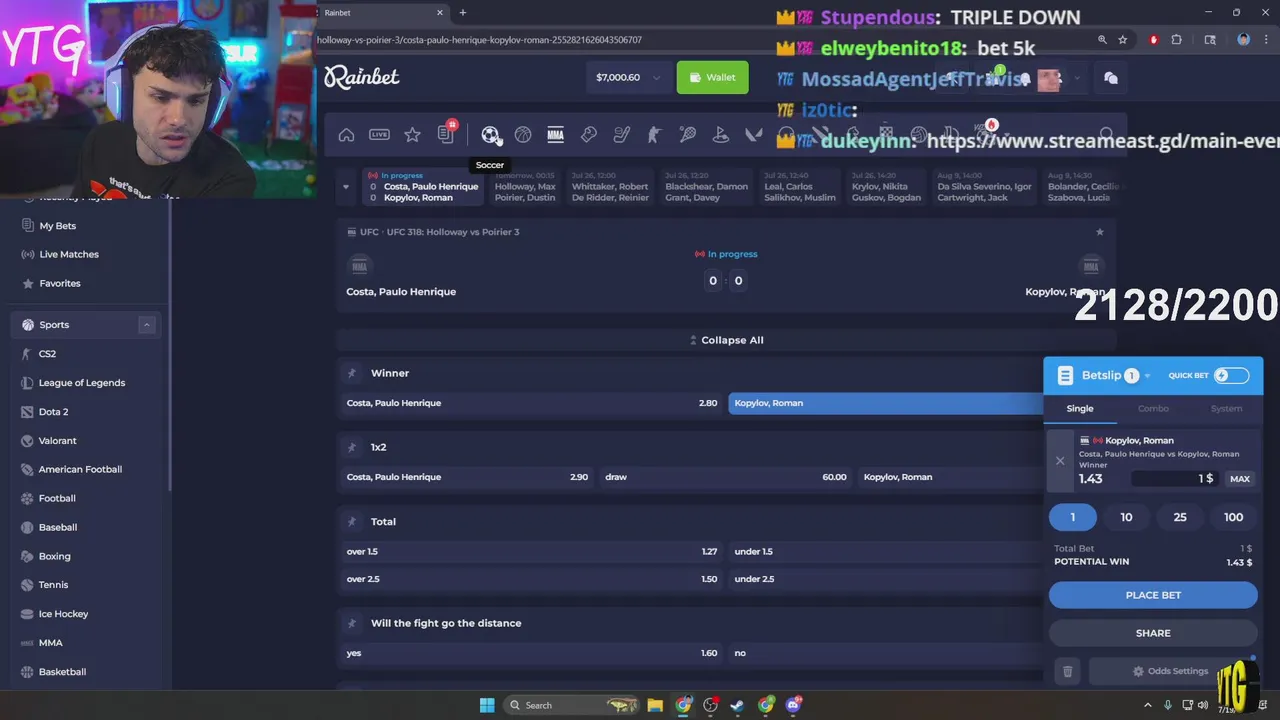Show hidden system tray icons

click(1150, 705)
